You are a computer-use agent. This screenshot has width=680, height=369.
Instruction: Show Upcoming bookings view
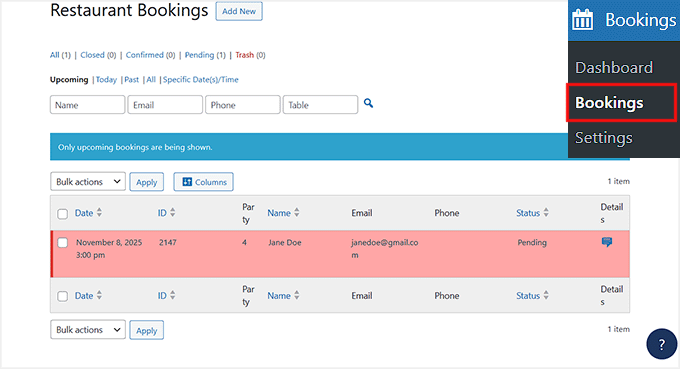click(x=69, y=80)
